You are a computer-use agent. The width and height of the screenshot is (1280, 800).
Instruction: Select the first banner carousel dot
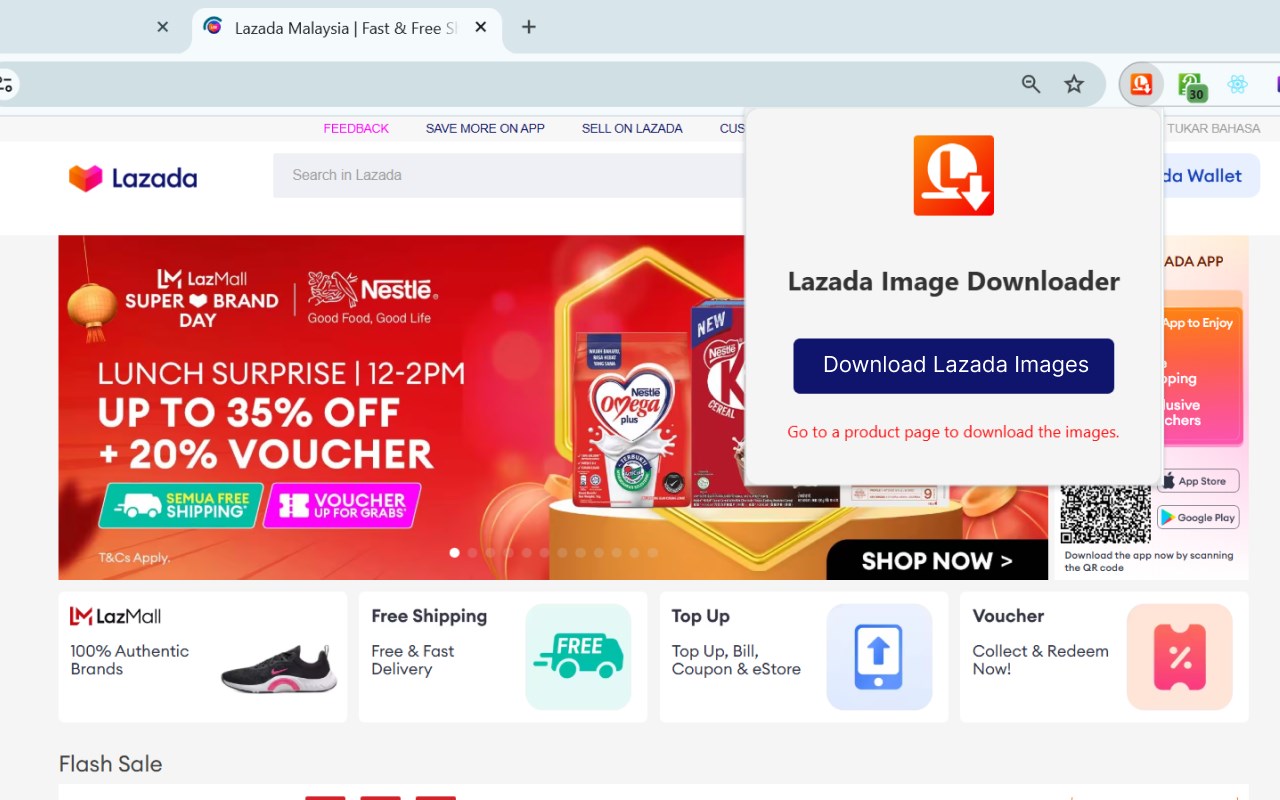click(455, 552)
